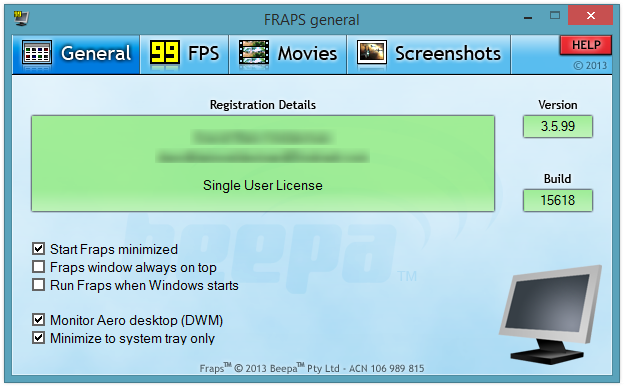Enable Fraps window always on top
This screenshot has width=625, height=387.
coord(38,267)
